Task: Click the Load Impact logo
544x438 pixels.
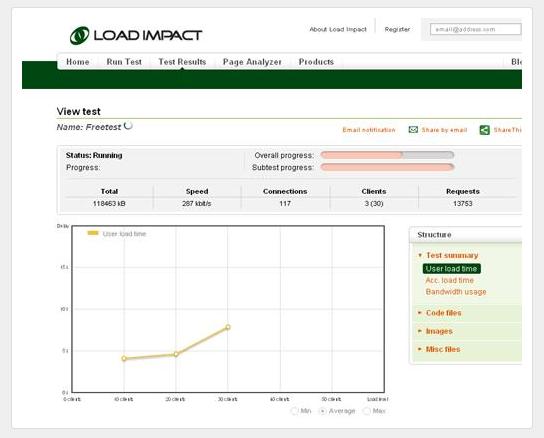Action: point(136,35)
